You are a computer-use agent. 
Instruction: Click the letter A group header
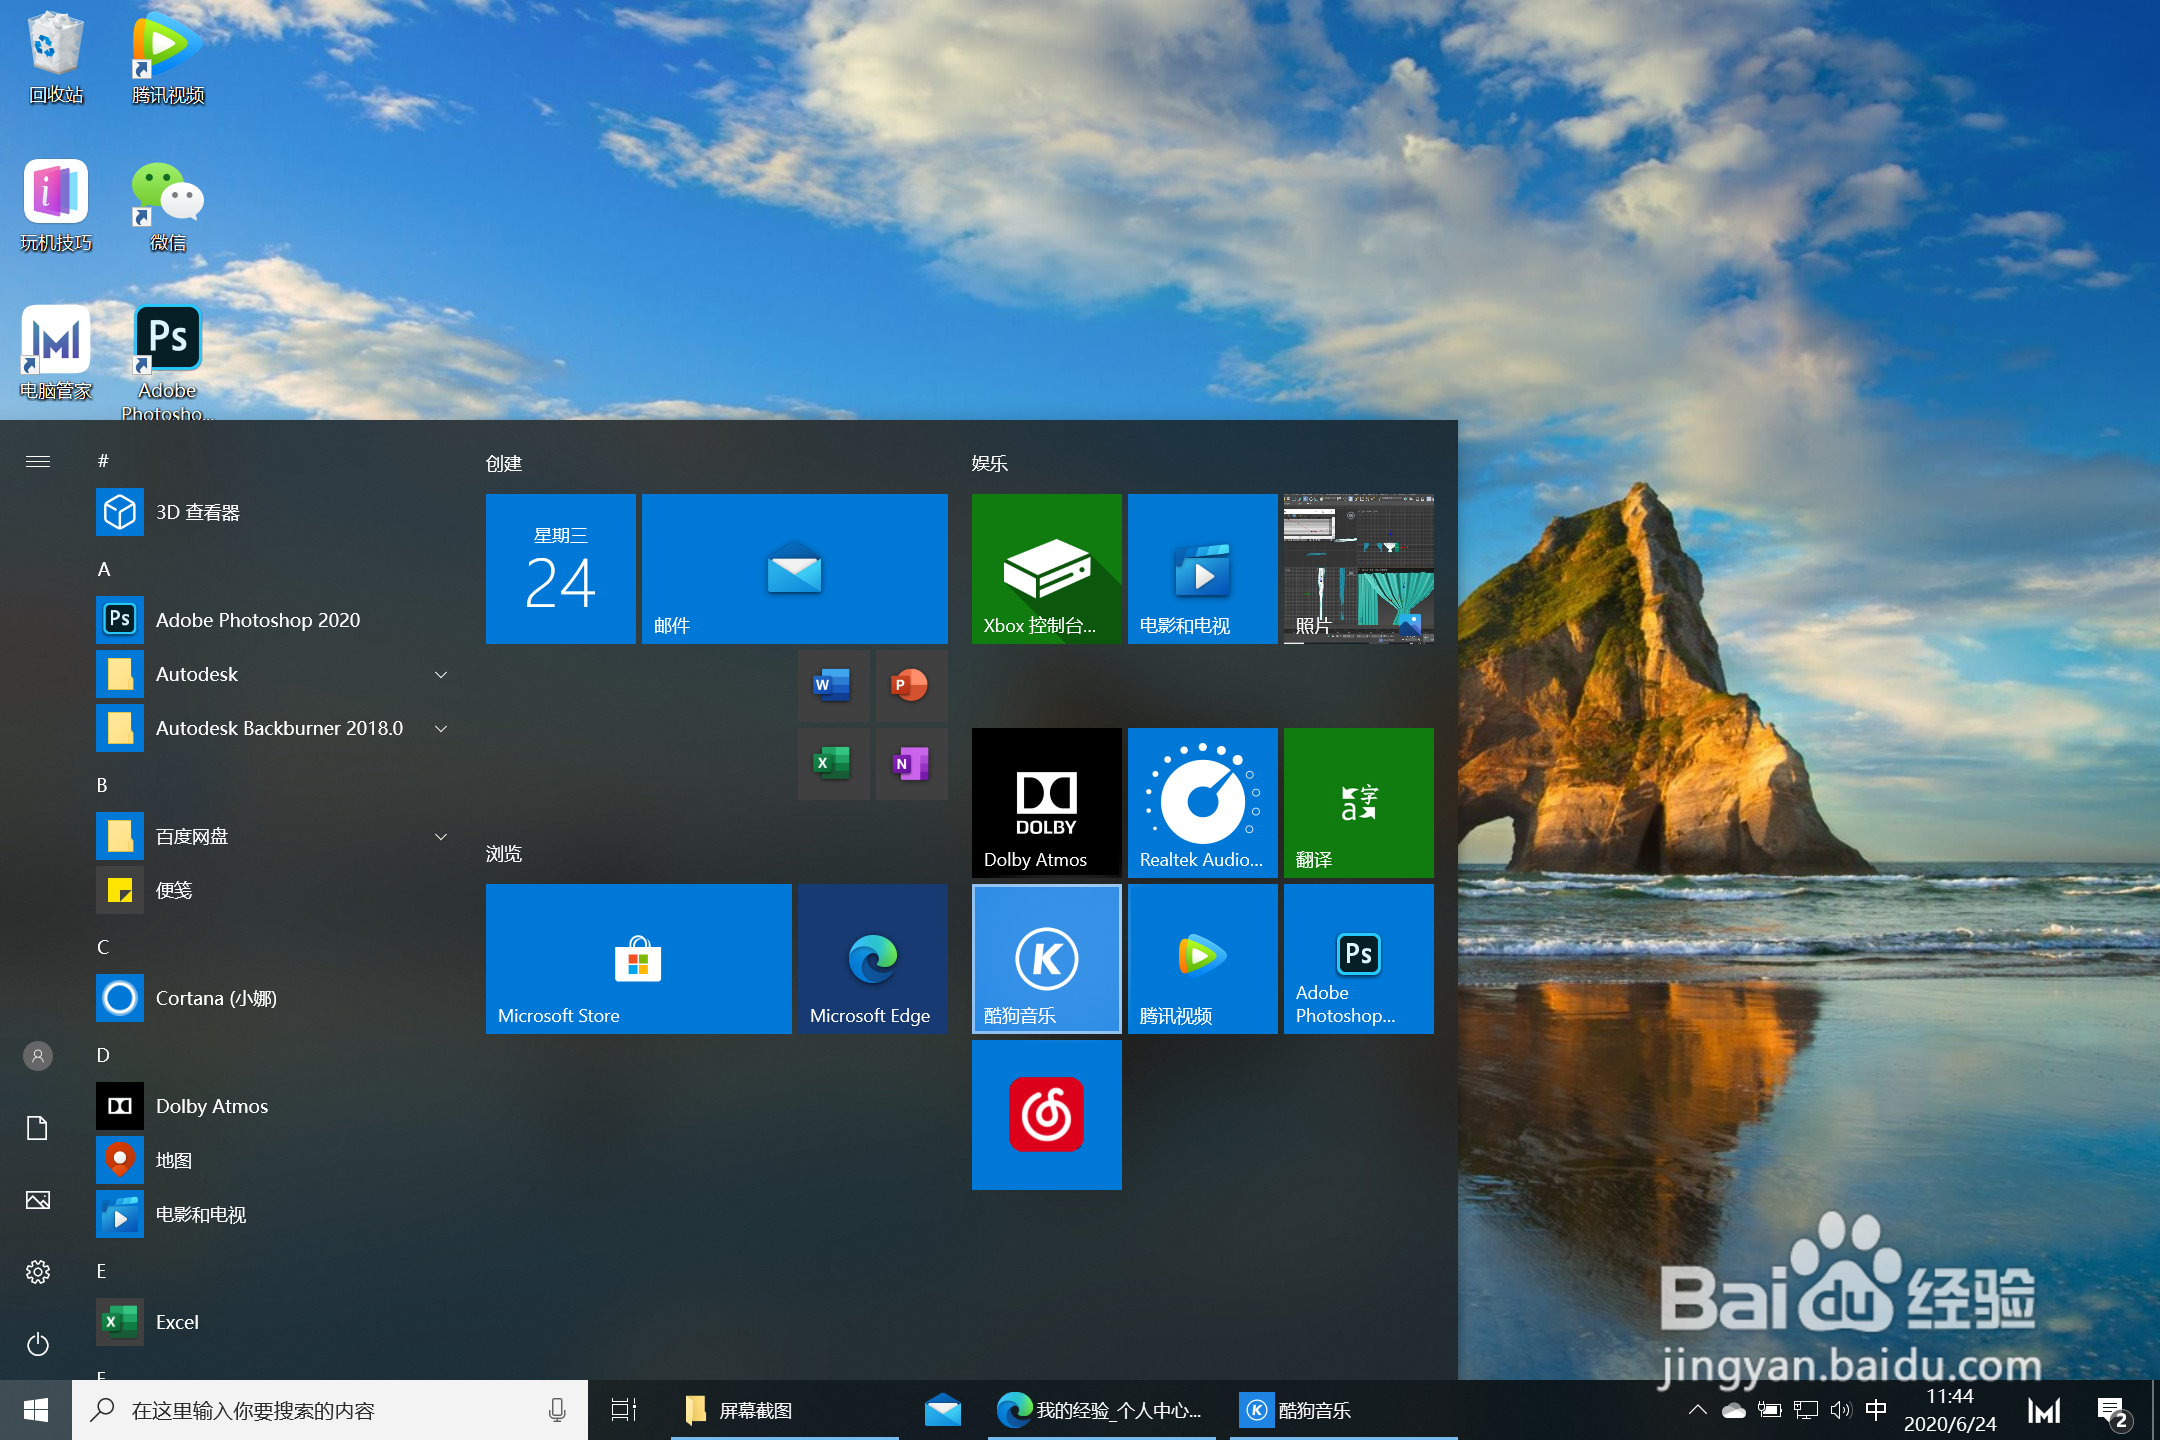pyautogui.click(x=104, y=569)
